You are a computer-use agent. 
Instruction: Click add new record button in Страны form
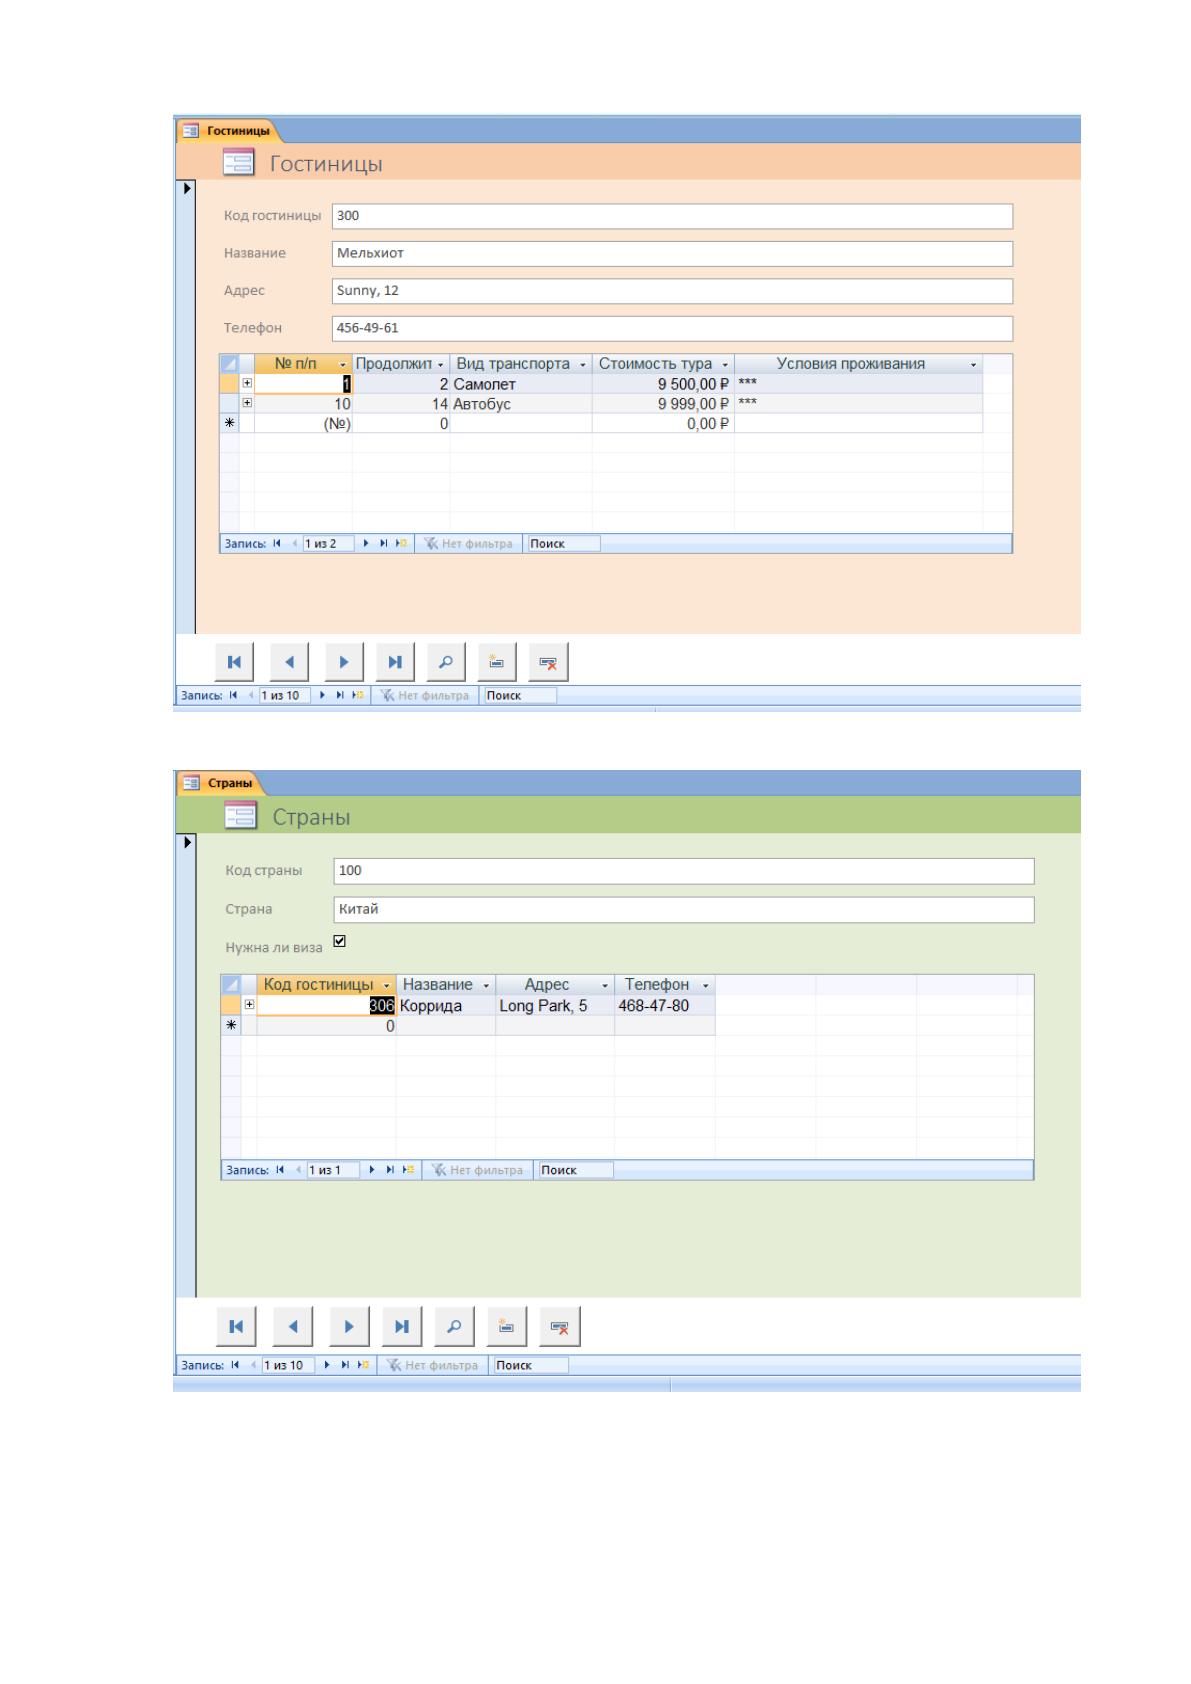[x=507, y=1326]
